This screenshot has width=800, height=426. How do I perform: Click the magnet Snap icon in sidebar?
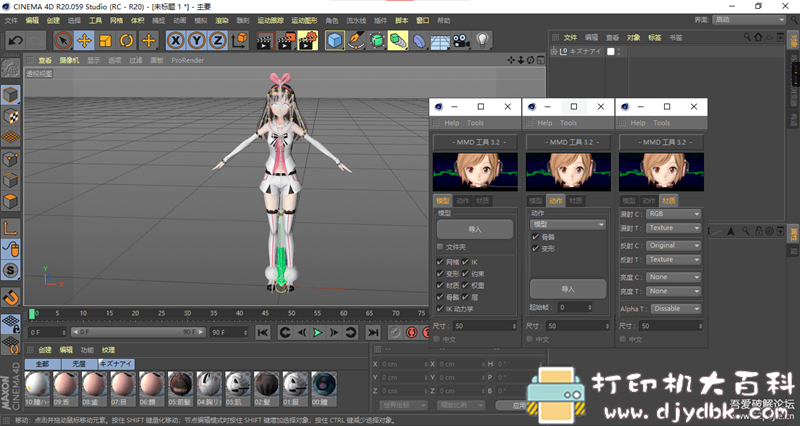point(11,297)
